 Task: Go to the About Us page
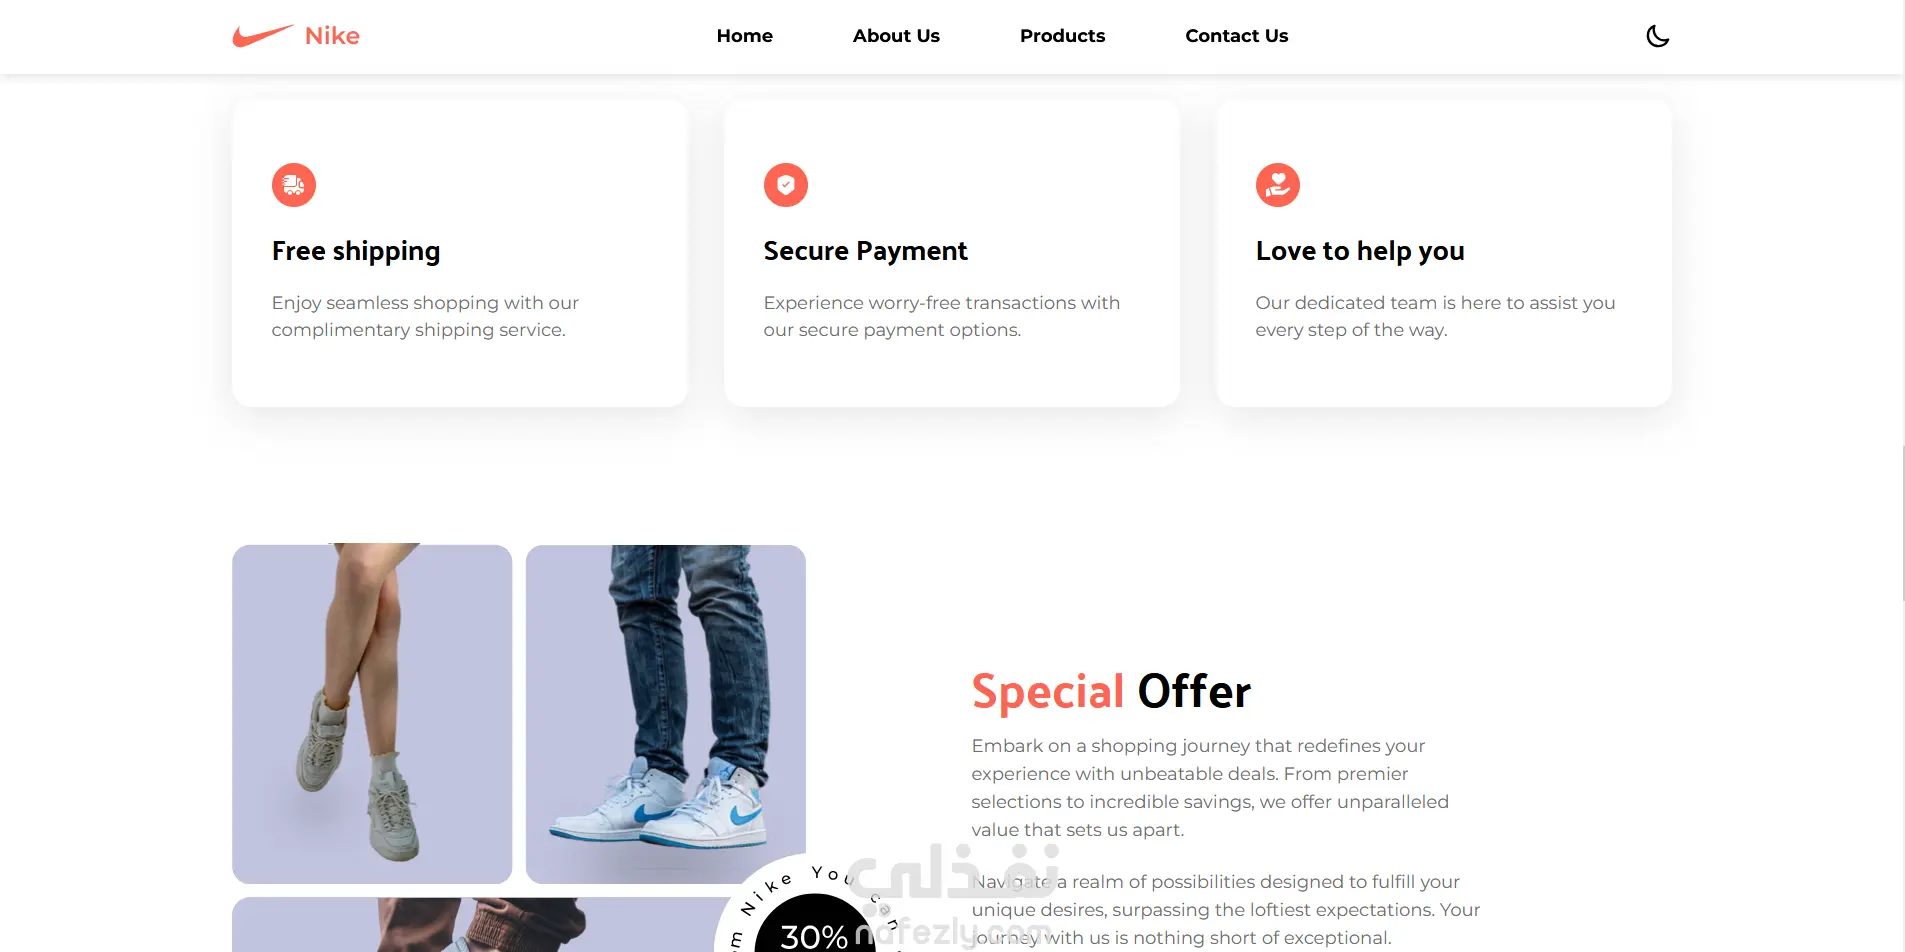click(896, 36)
